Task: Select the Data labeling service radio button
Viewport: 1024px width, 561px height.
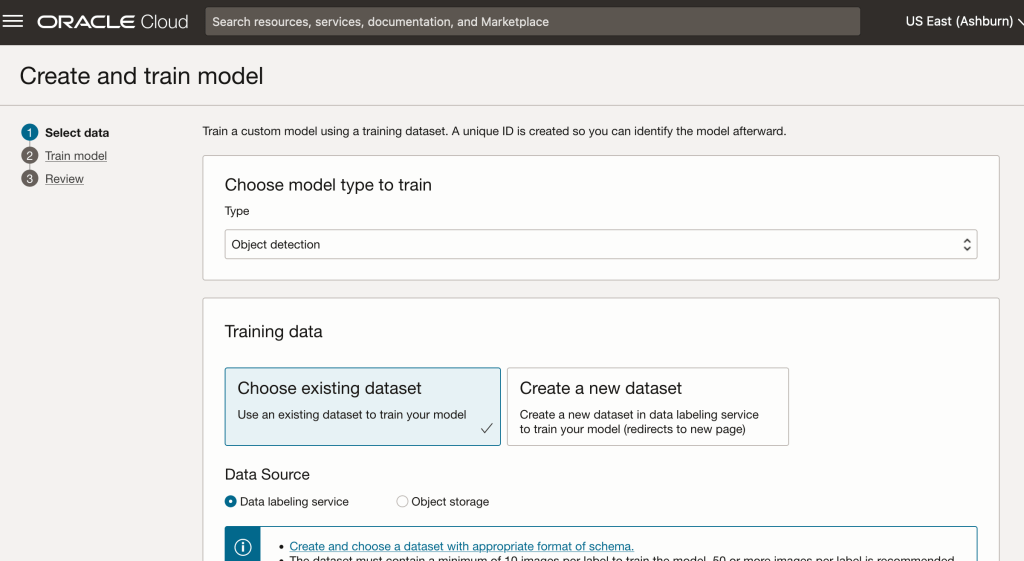Action: 231,502
